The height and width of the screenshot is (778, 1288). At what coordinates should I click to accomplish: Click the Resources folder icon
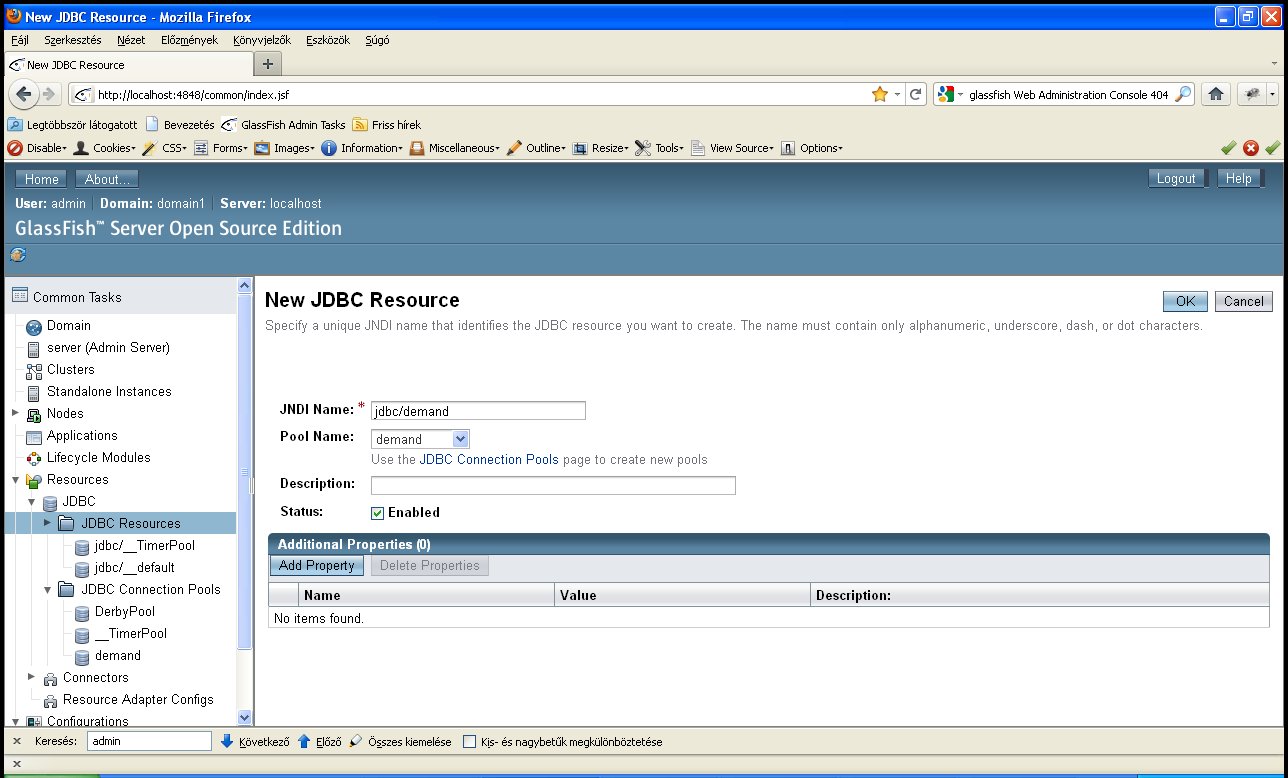click(33, 480)
